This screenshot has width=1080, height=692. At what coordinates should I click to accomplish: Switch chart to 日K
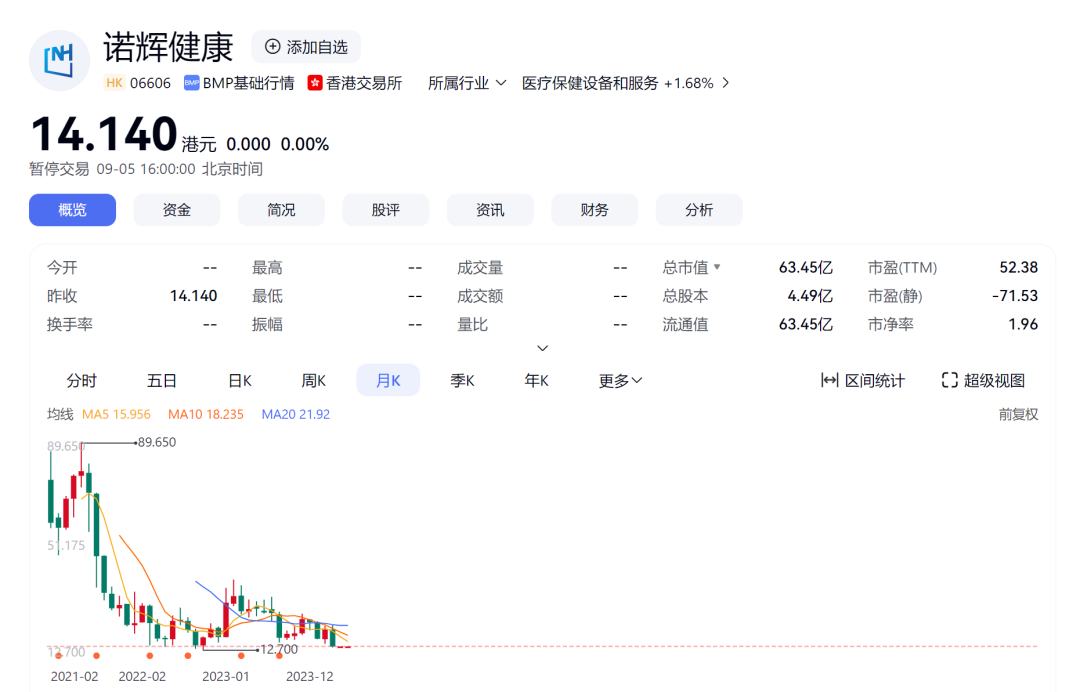click(x=240, y=381)
